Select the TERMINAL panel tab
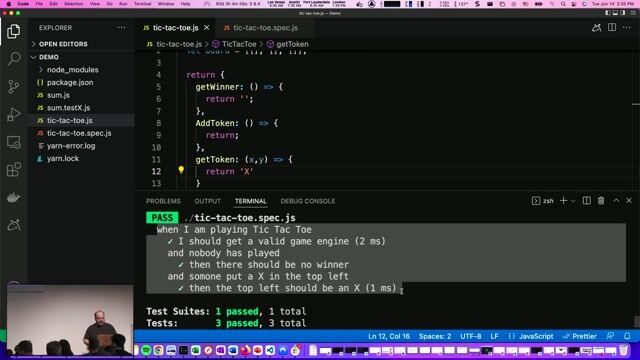 pos(251,201)
